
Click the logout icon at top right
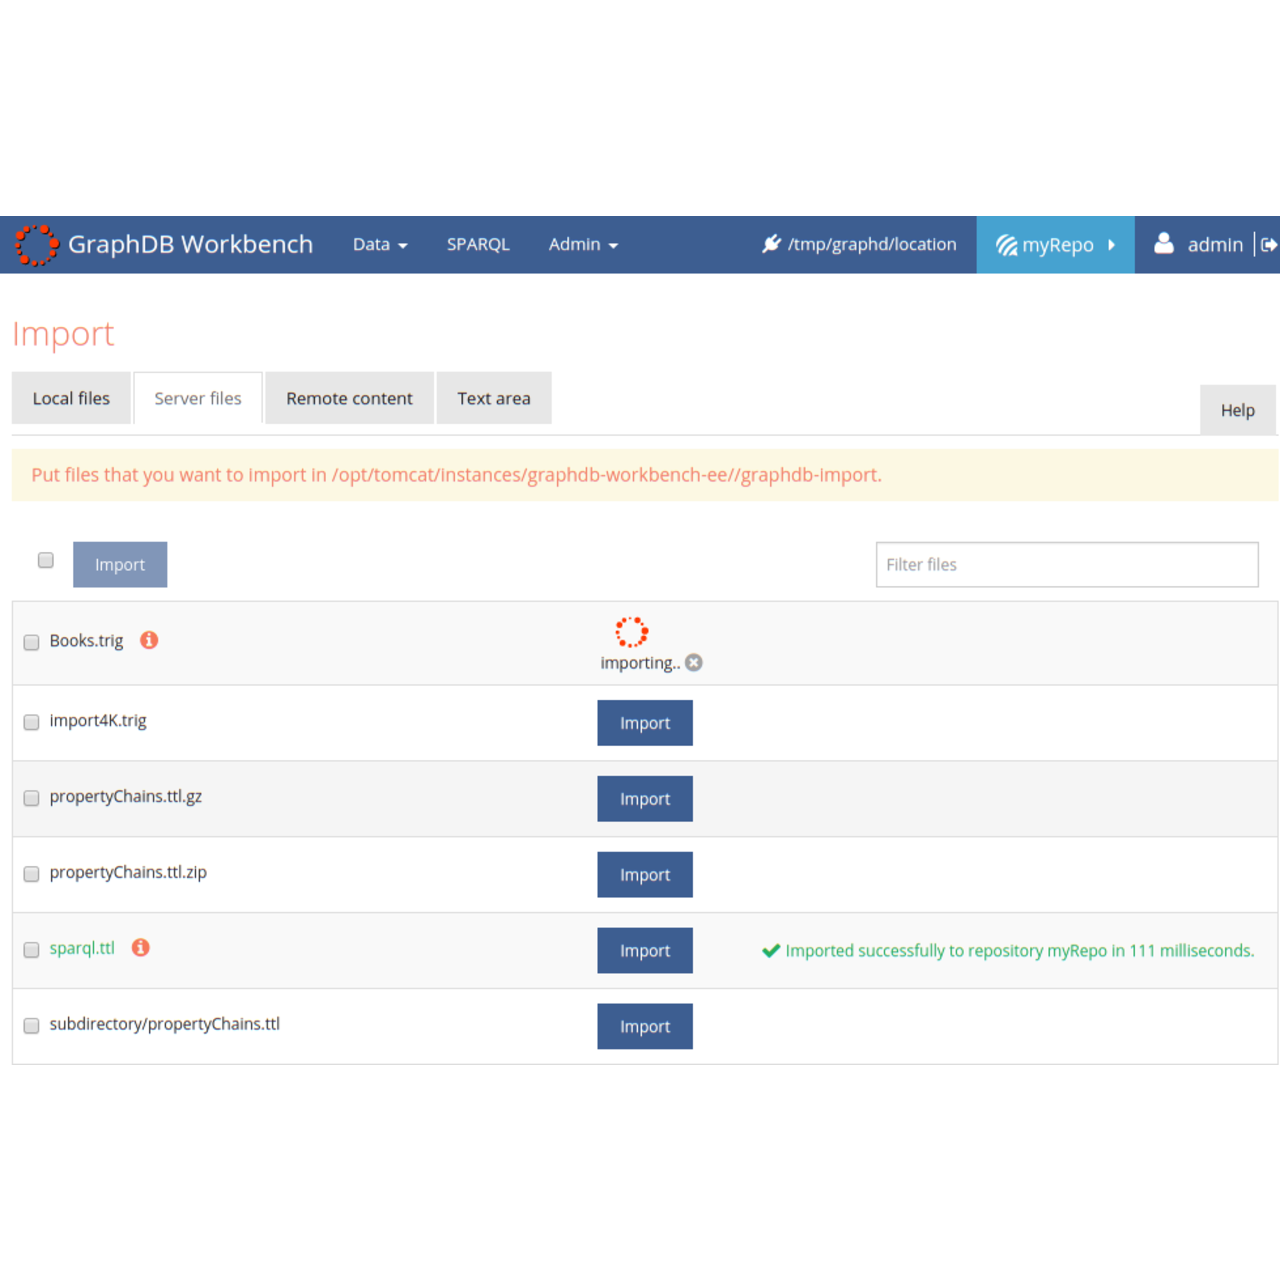1270,244
